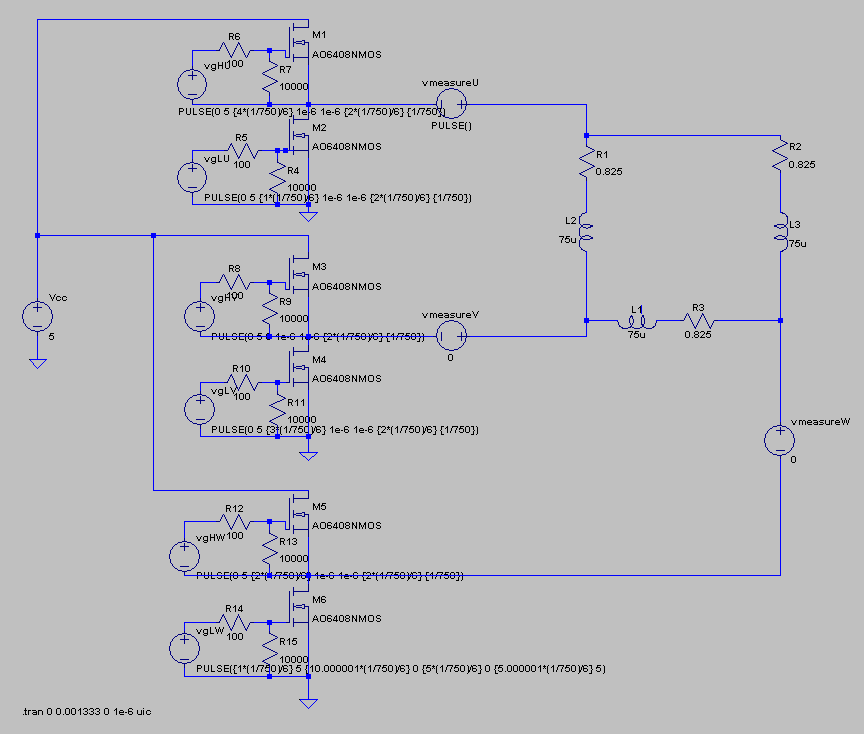The image size is (864, 734).
Task: Click gate resistor R5 symbol
Action: tap(242, 150)
